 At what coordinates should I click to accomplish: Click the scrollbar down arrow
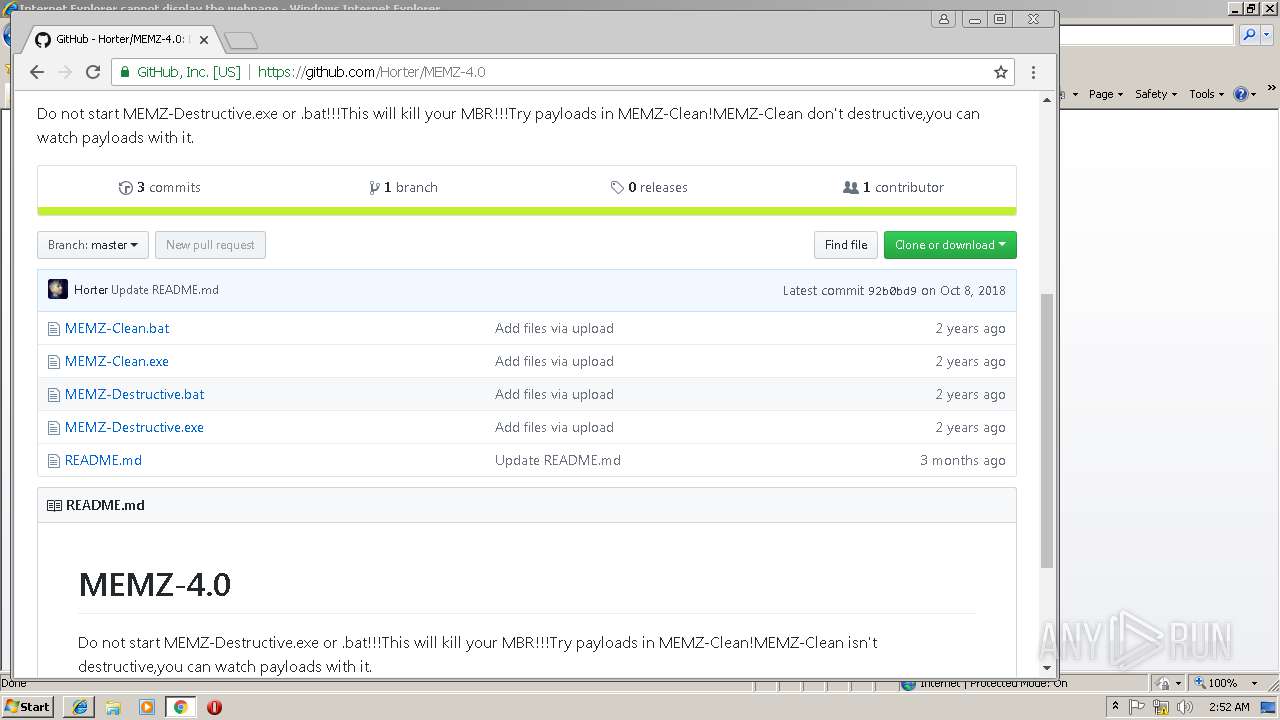(x=1047, y=668)
